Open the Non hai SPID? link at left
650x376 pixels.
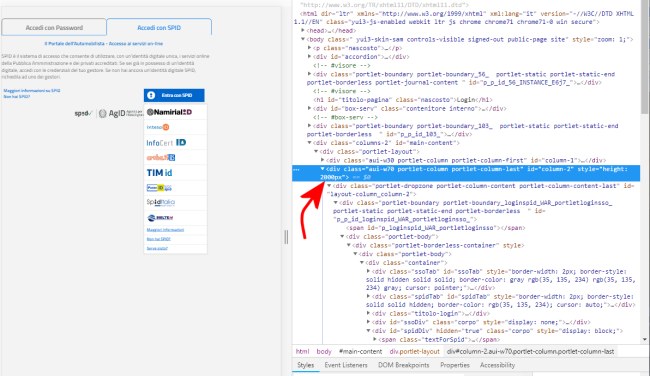coord(17,96)
